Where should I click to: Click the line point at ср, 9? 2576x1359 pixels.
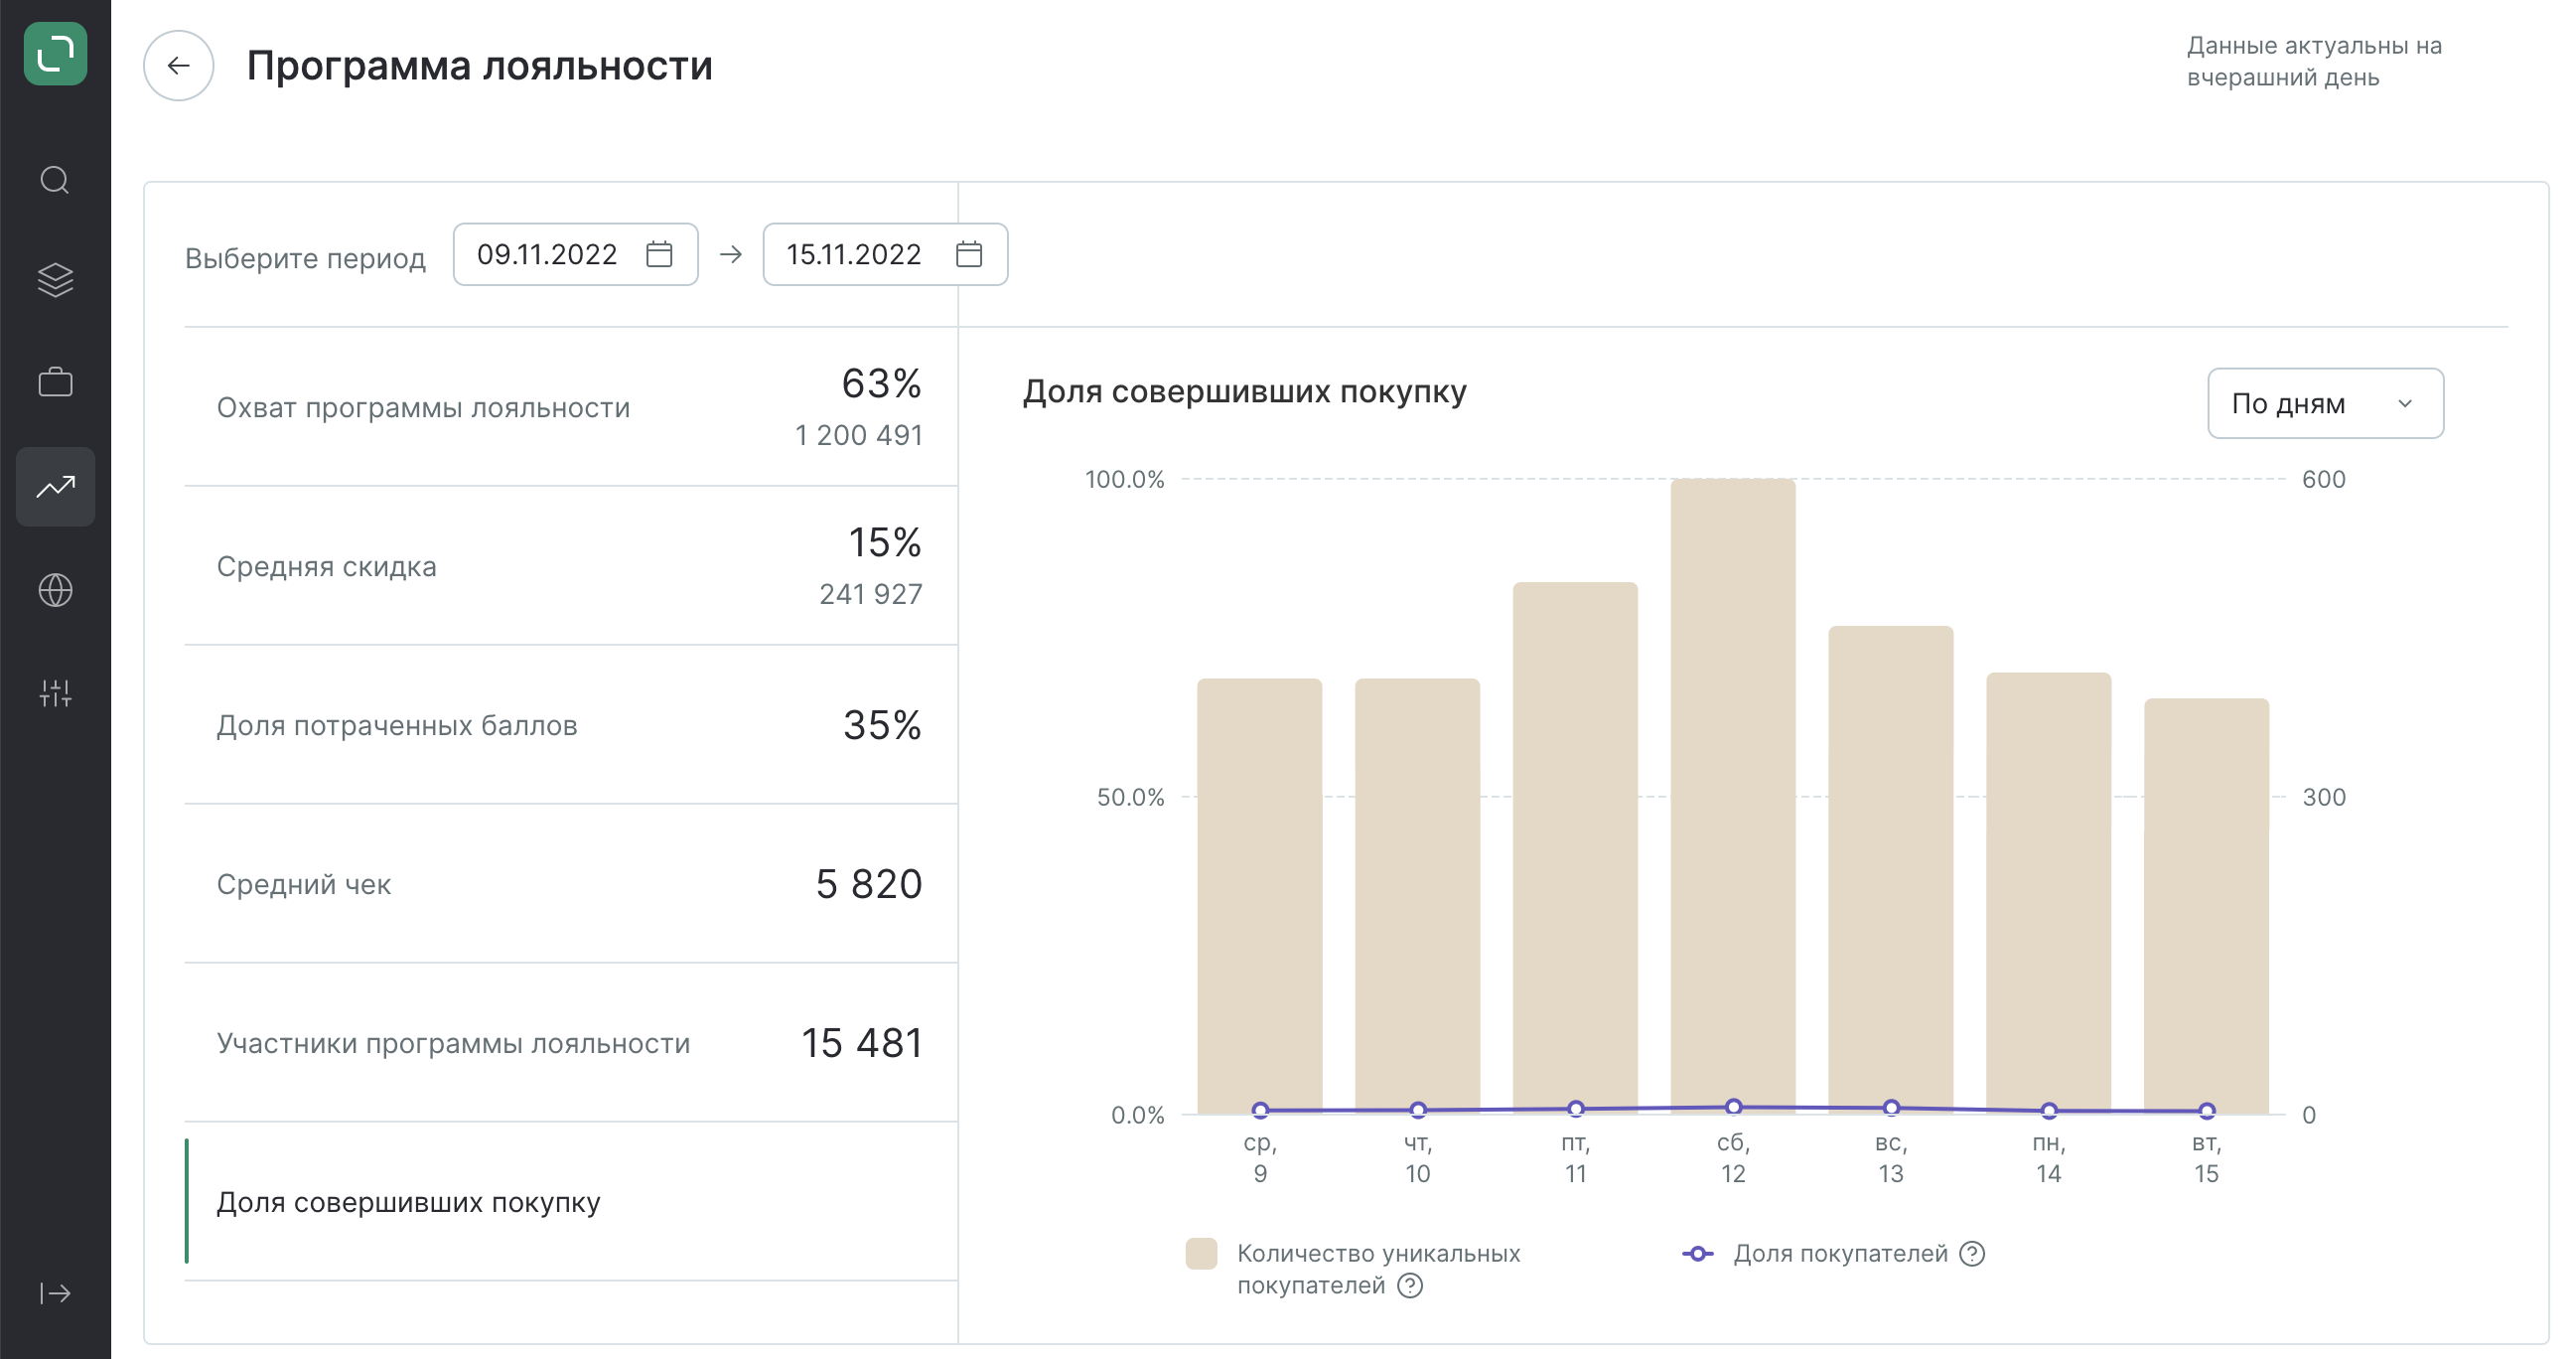click(1260, 1110)
